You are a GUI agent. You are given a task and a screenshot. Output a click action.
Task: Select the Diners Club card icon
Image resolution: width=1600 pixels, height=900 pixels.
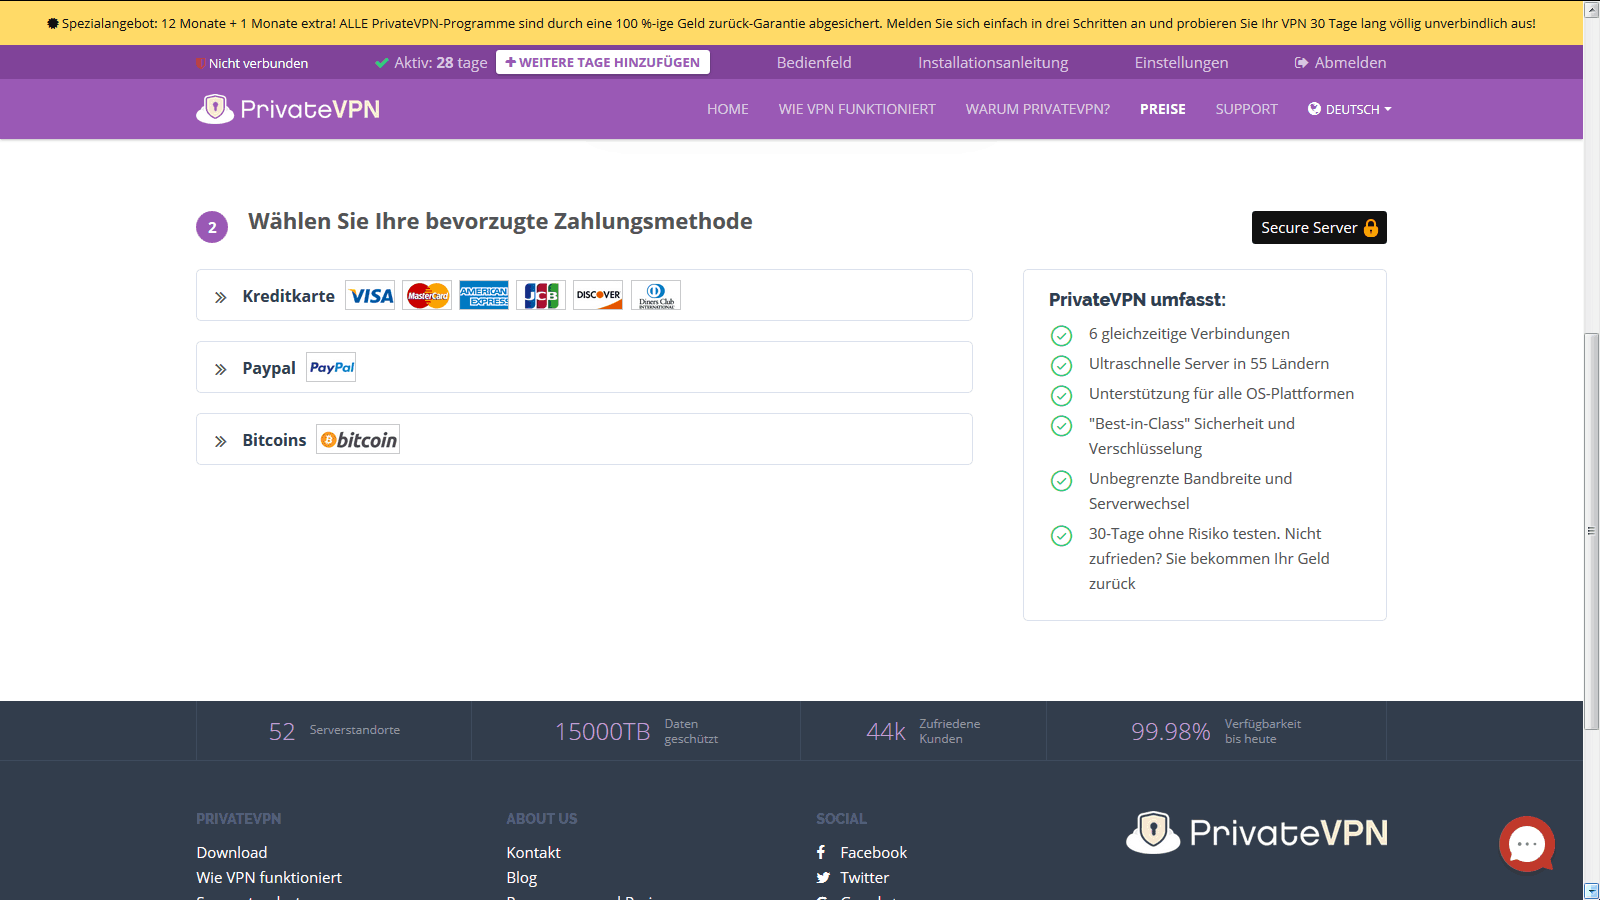coord(656,295)
